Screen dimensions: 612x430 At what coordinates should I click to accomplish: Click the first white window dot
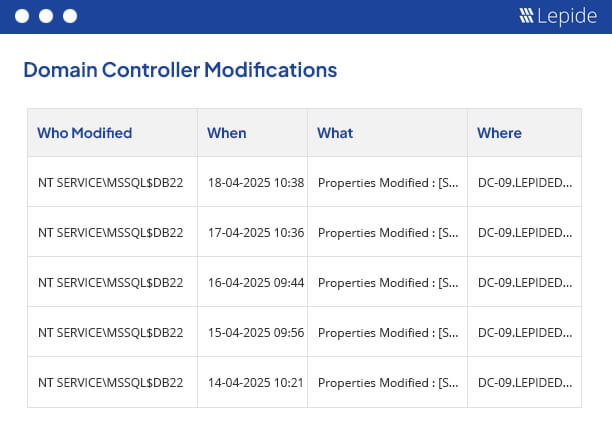point(22,16)
